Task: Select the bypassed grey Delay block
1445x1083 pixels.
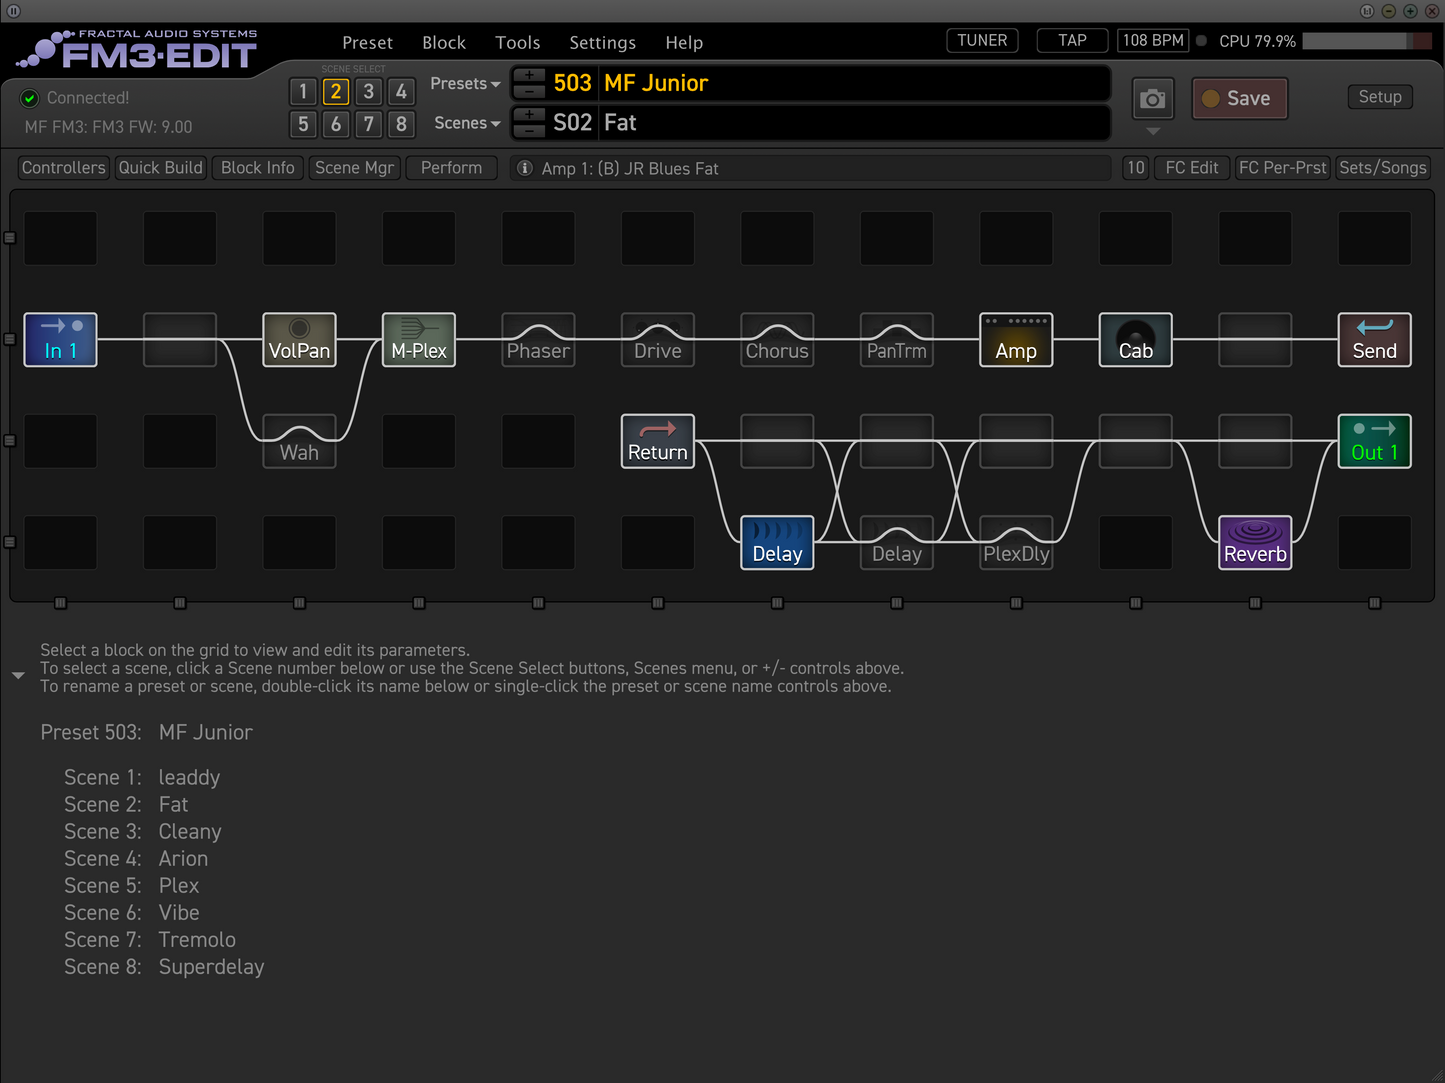Action: [x=897, y=543]
